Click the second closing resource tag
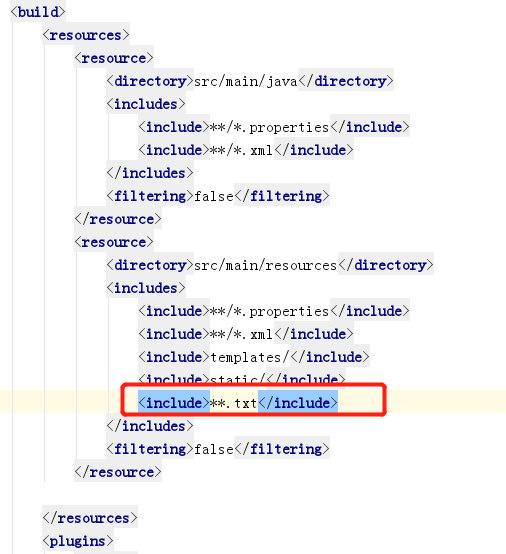 118,472
